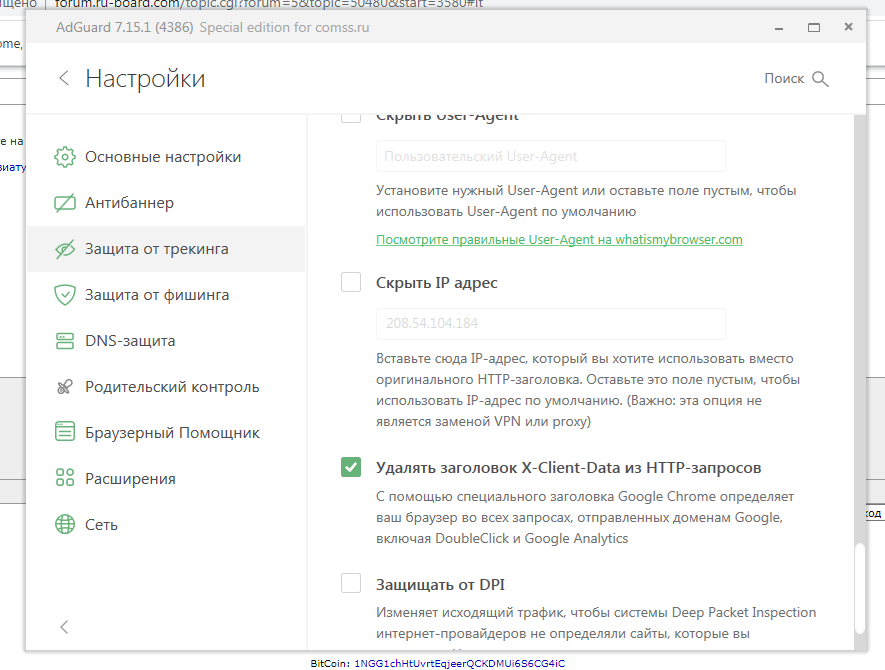Open DNS-защита section
885x670 pixels.
click(x=166, y=341)
